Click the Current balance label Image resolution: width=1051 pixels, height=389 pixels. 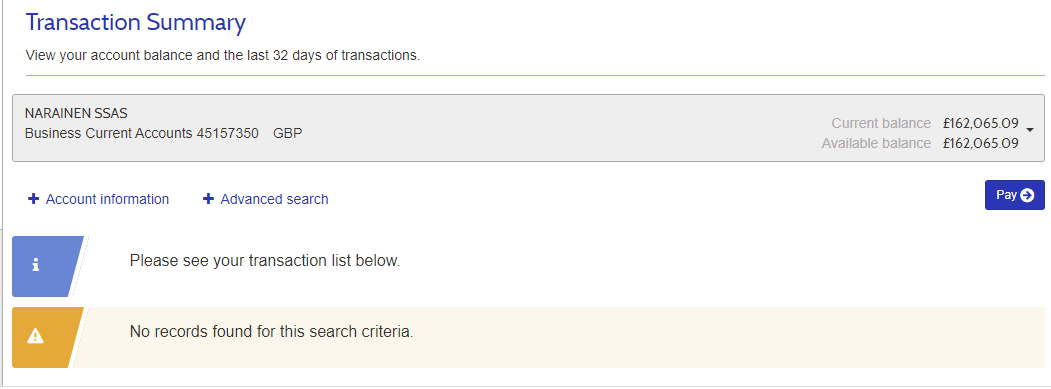coord(881,123)
